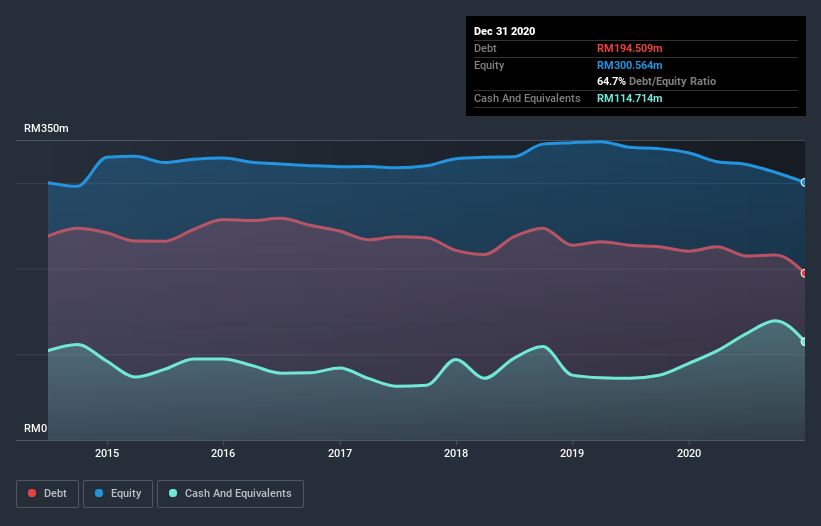Click the 2019 x-axis label
Image resolution: width=821 pixels, height=526 pixels.
tap(572, 453)
